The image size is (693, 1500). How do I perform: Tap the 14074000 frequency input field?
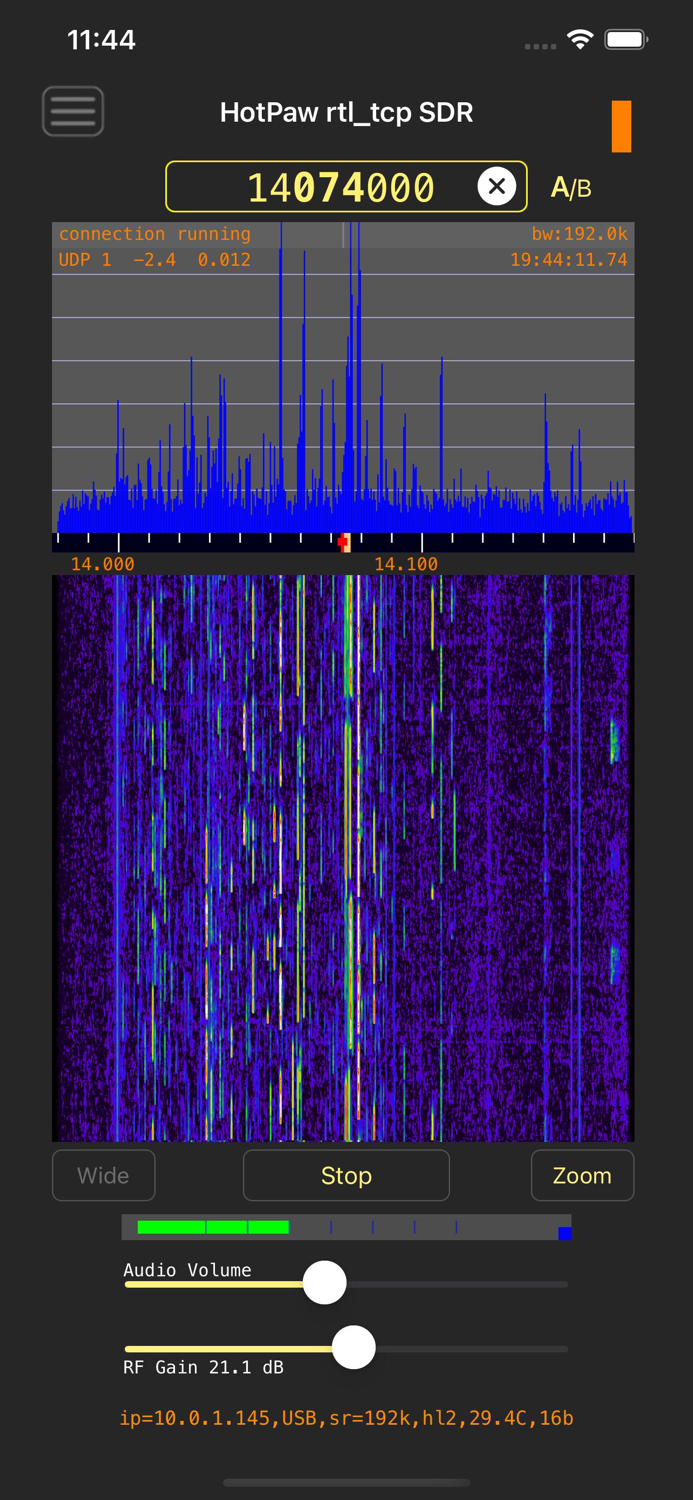coord(346,187)
